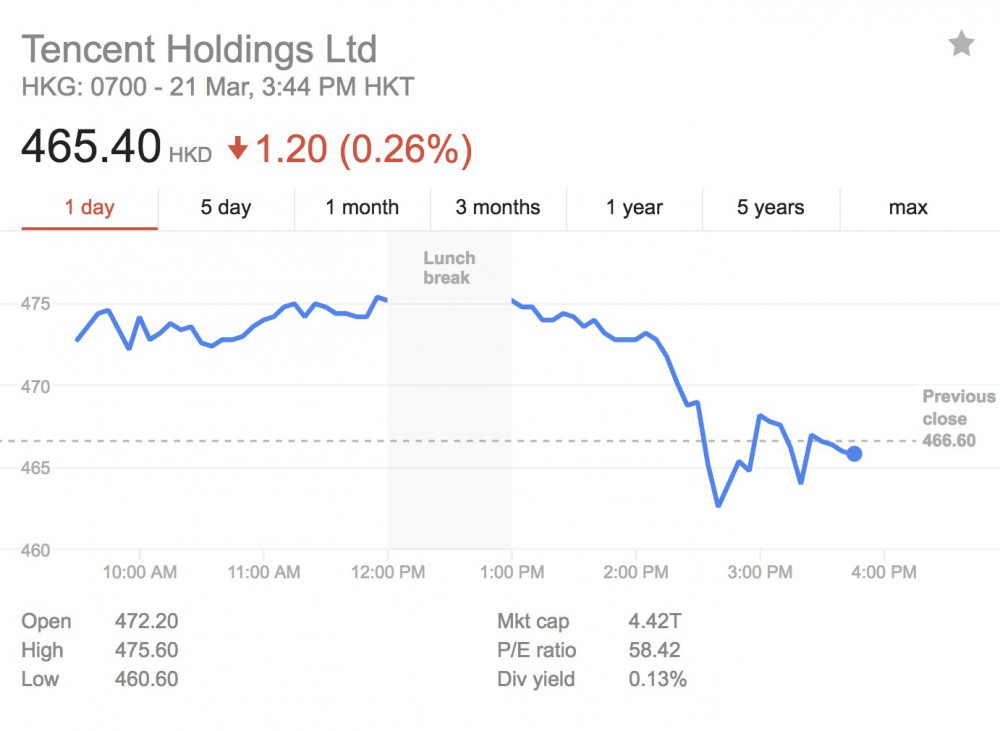Switch chart to max range

pos(908,208)
